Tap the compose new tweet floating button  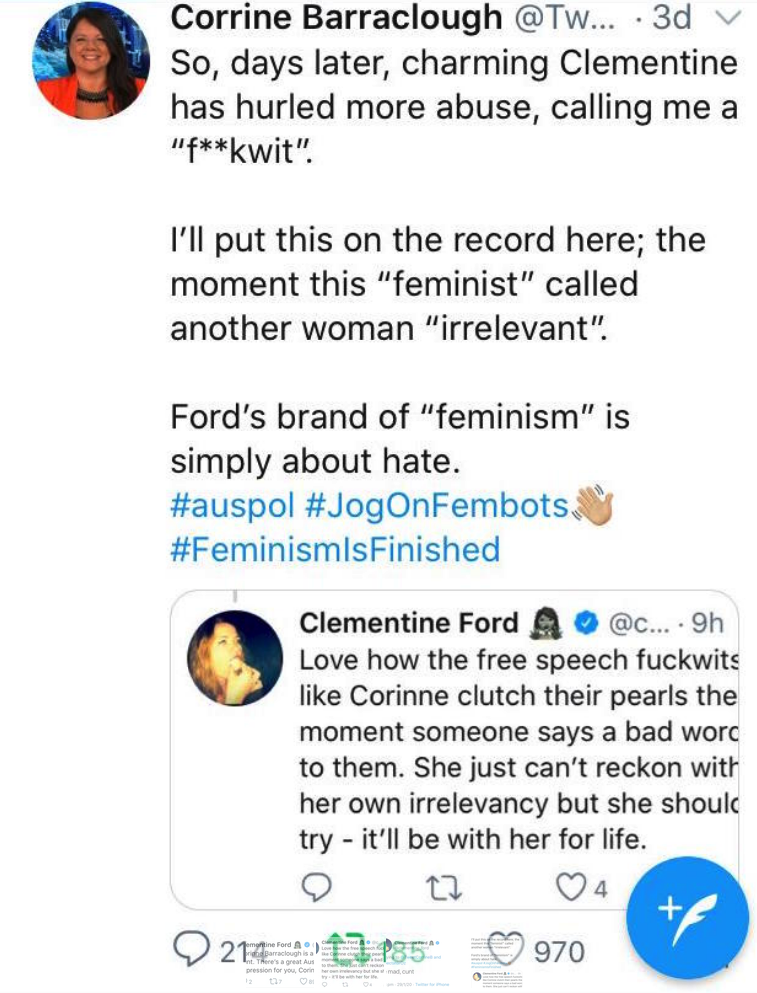click(687, 918)
